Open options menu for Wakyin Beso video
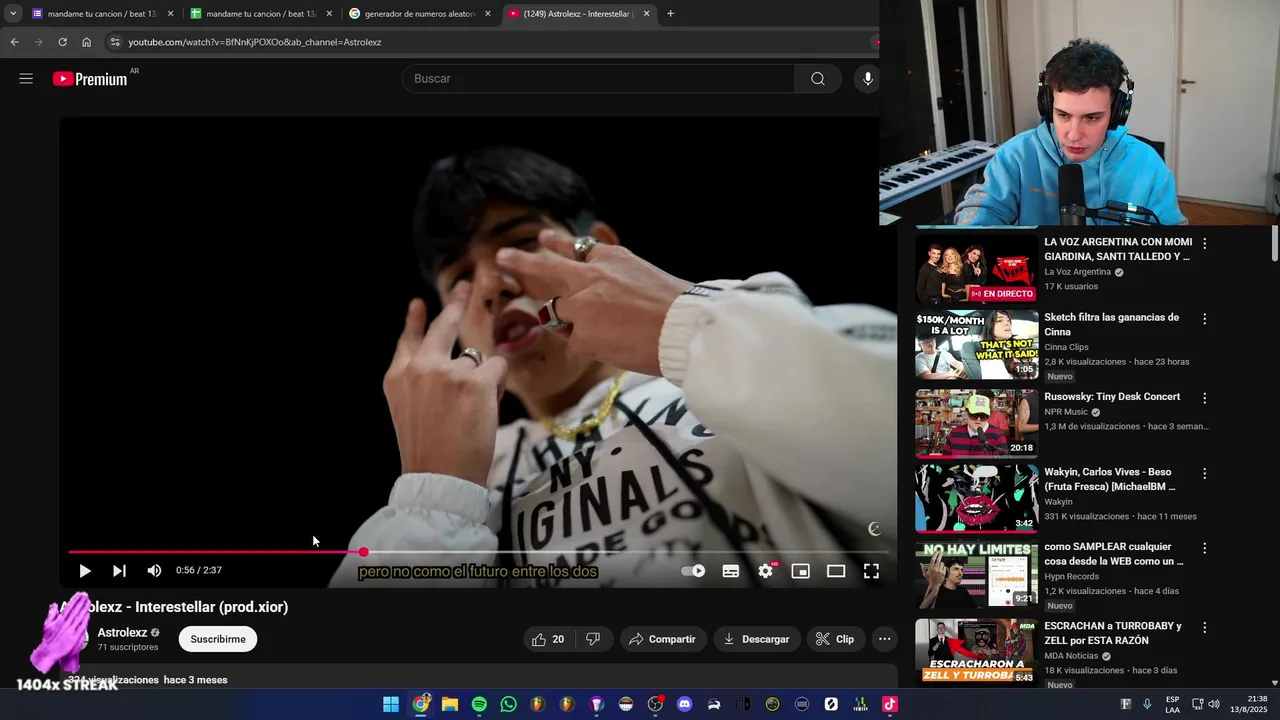Viewport: 1280px width, 720px height. (x=1204, y=473)
